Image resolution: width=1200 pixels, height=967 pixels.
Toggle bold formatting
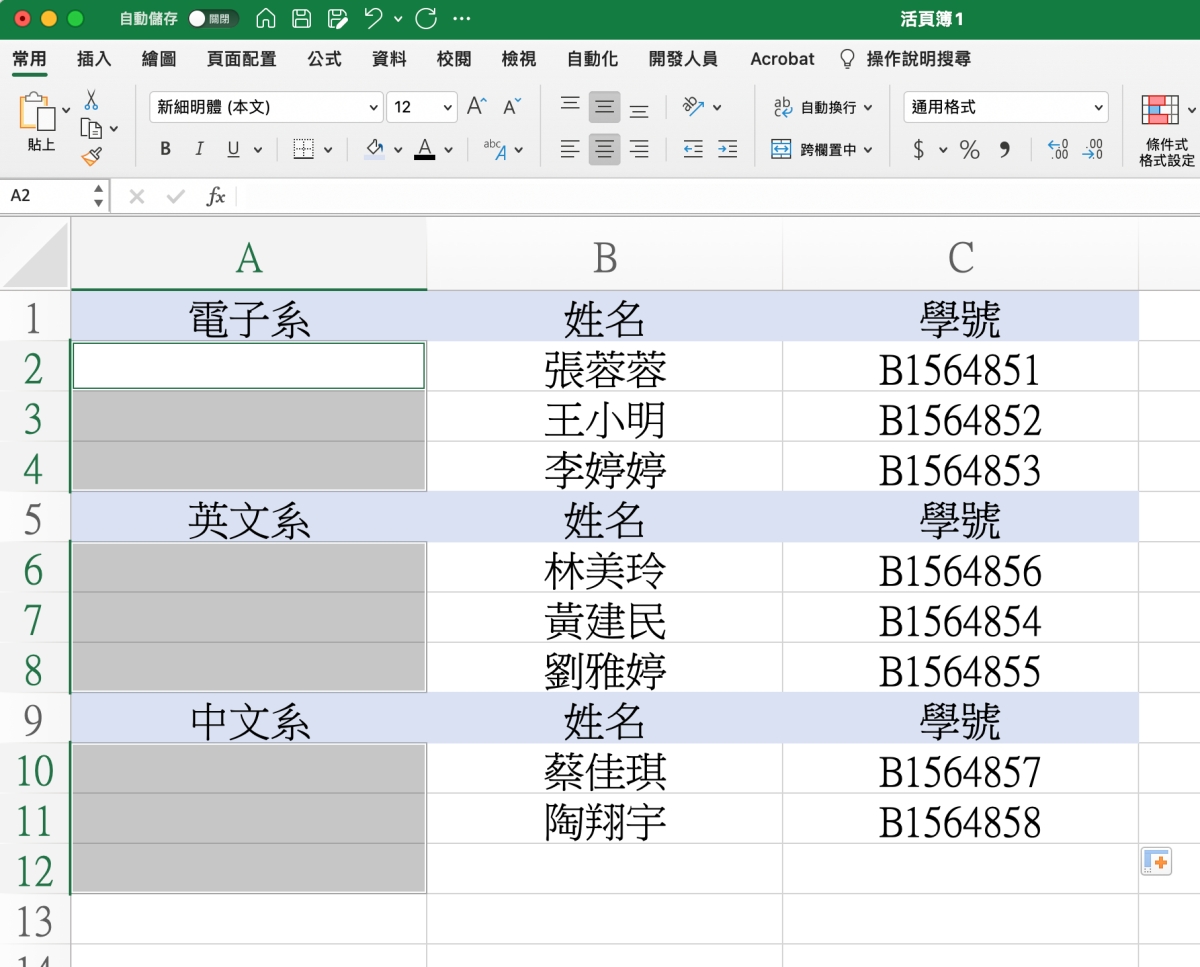[165, 149]
